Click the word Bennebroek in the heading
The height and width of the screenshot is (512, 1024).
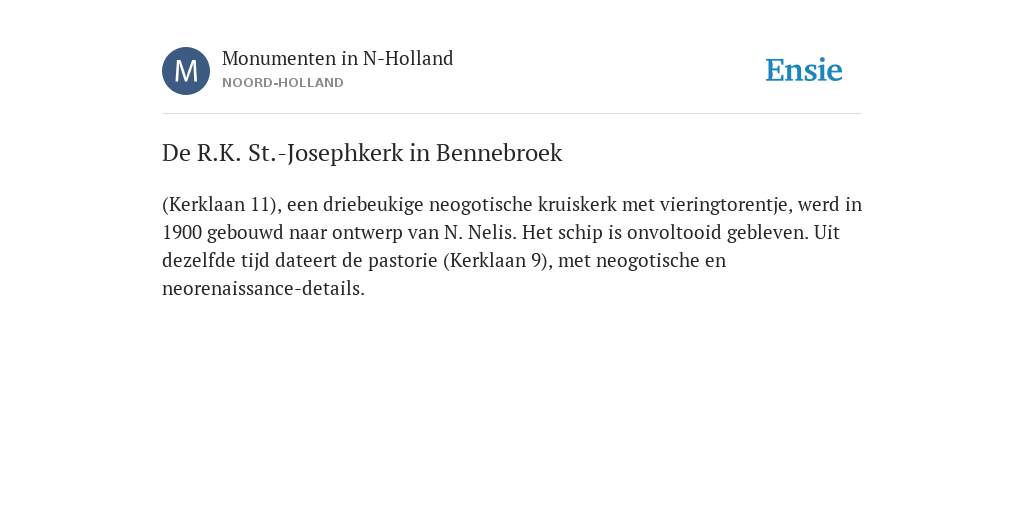pos(499,153)
